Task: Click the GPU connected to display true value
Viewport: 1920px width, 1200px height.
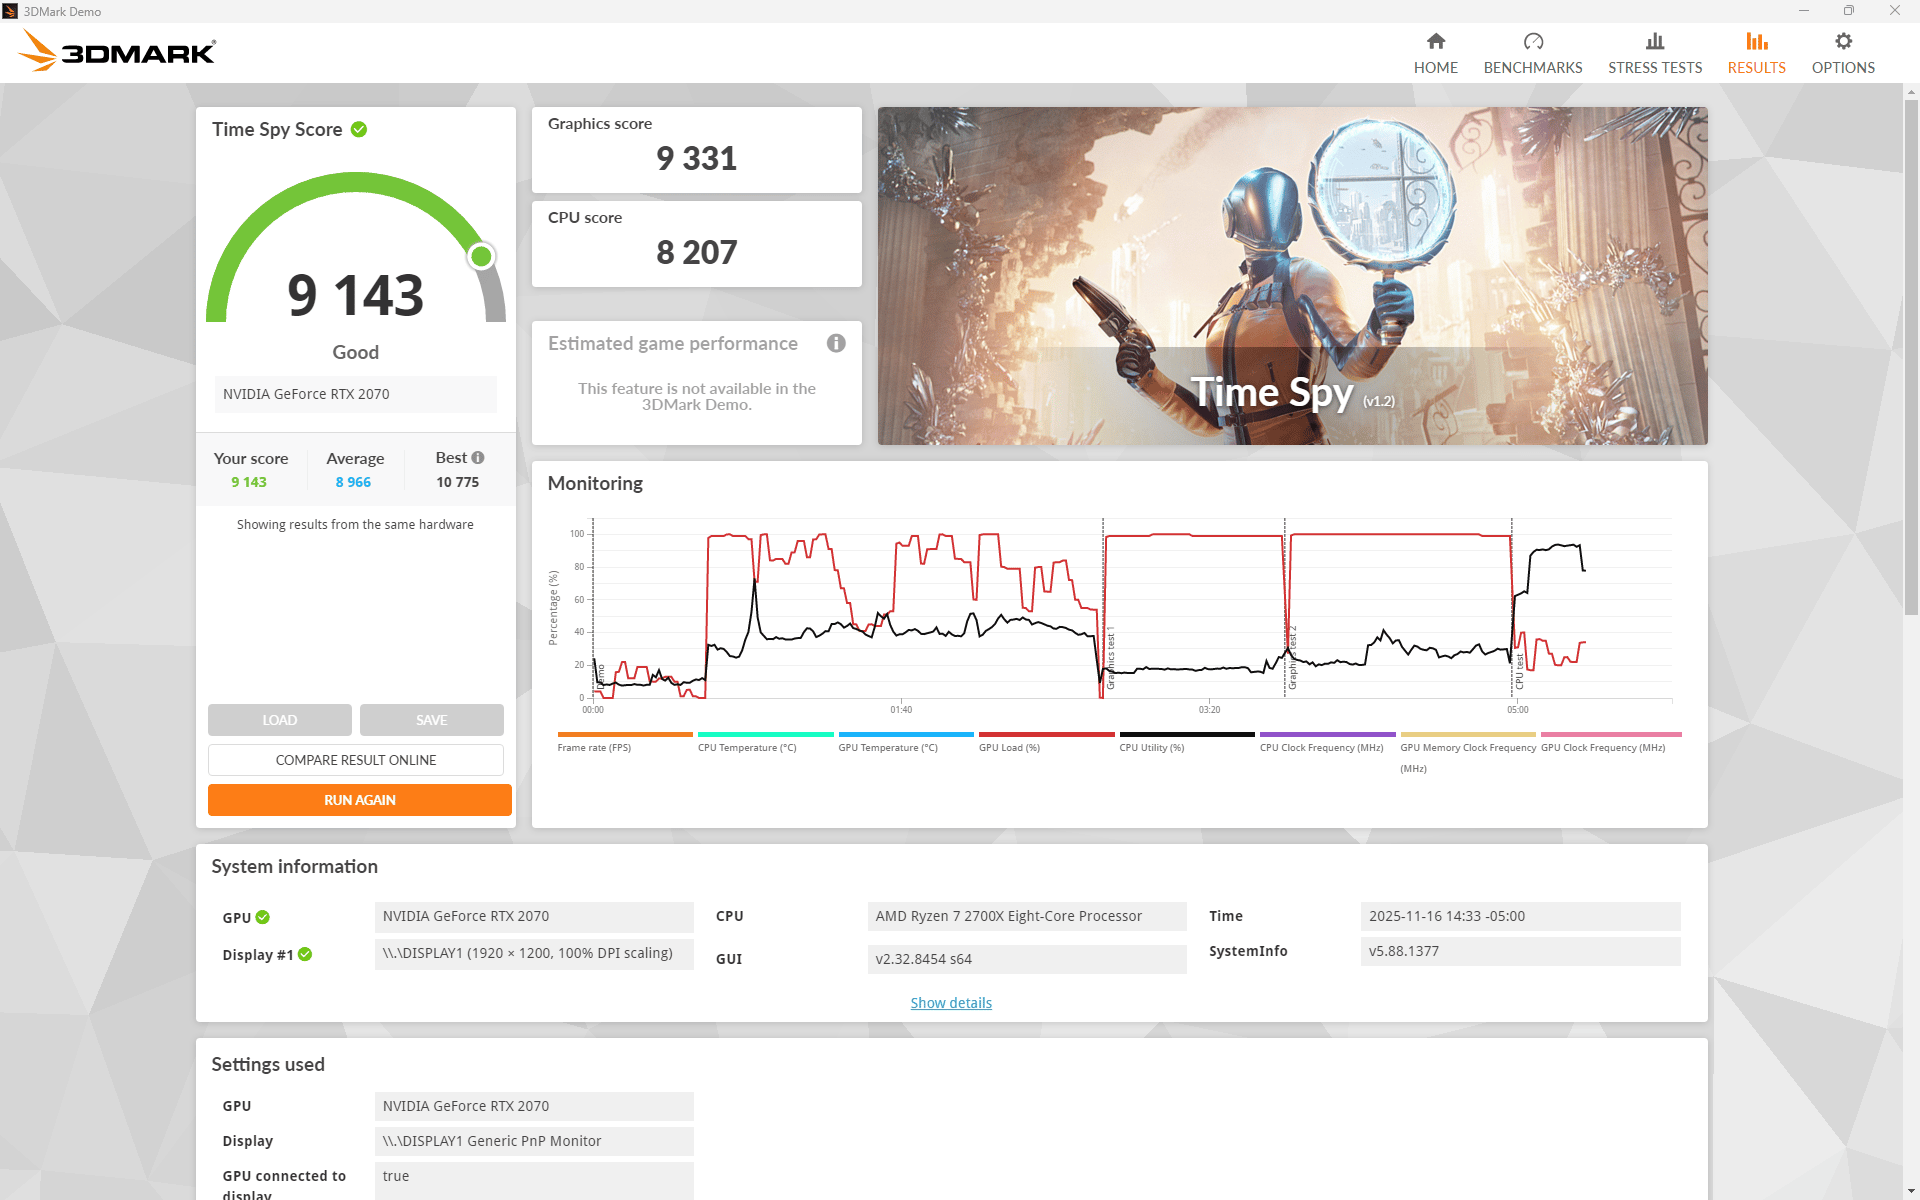Action: [534, 1180]
